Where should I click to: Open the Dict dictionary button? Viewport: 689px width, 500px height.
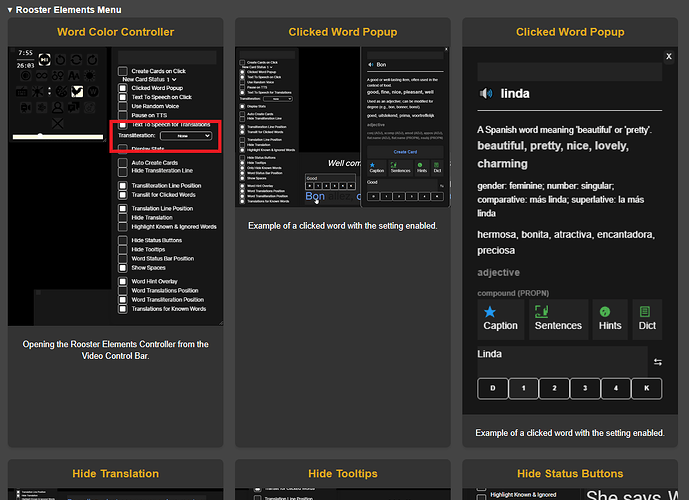(647, 318)
